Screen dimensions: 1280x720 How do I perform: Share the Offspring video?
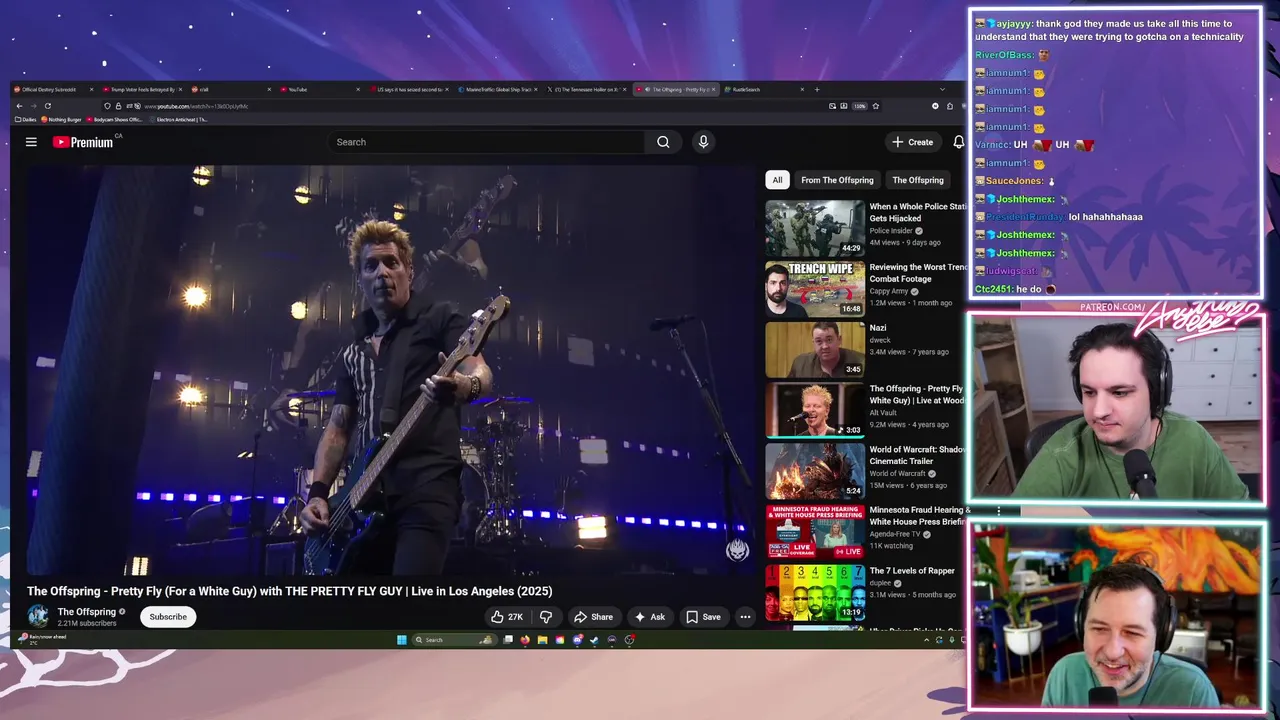[x=593, y=617]
